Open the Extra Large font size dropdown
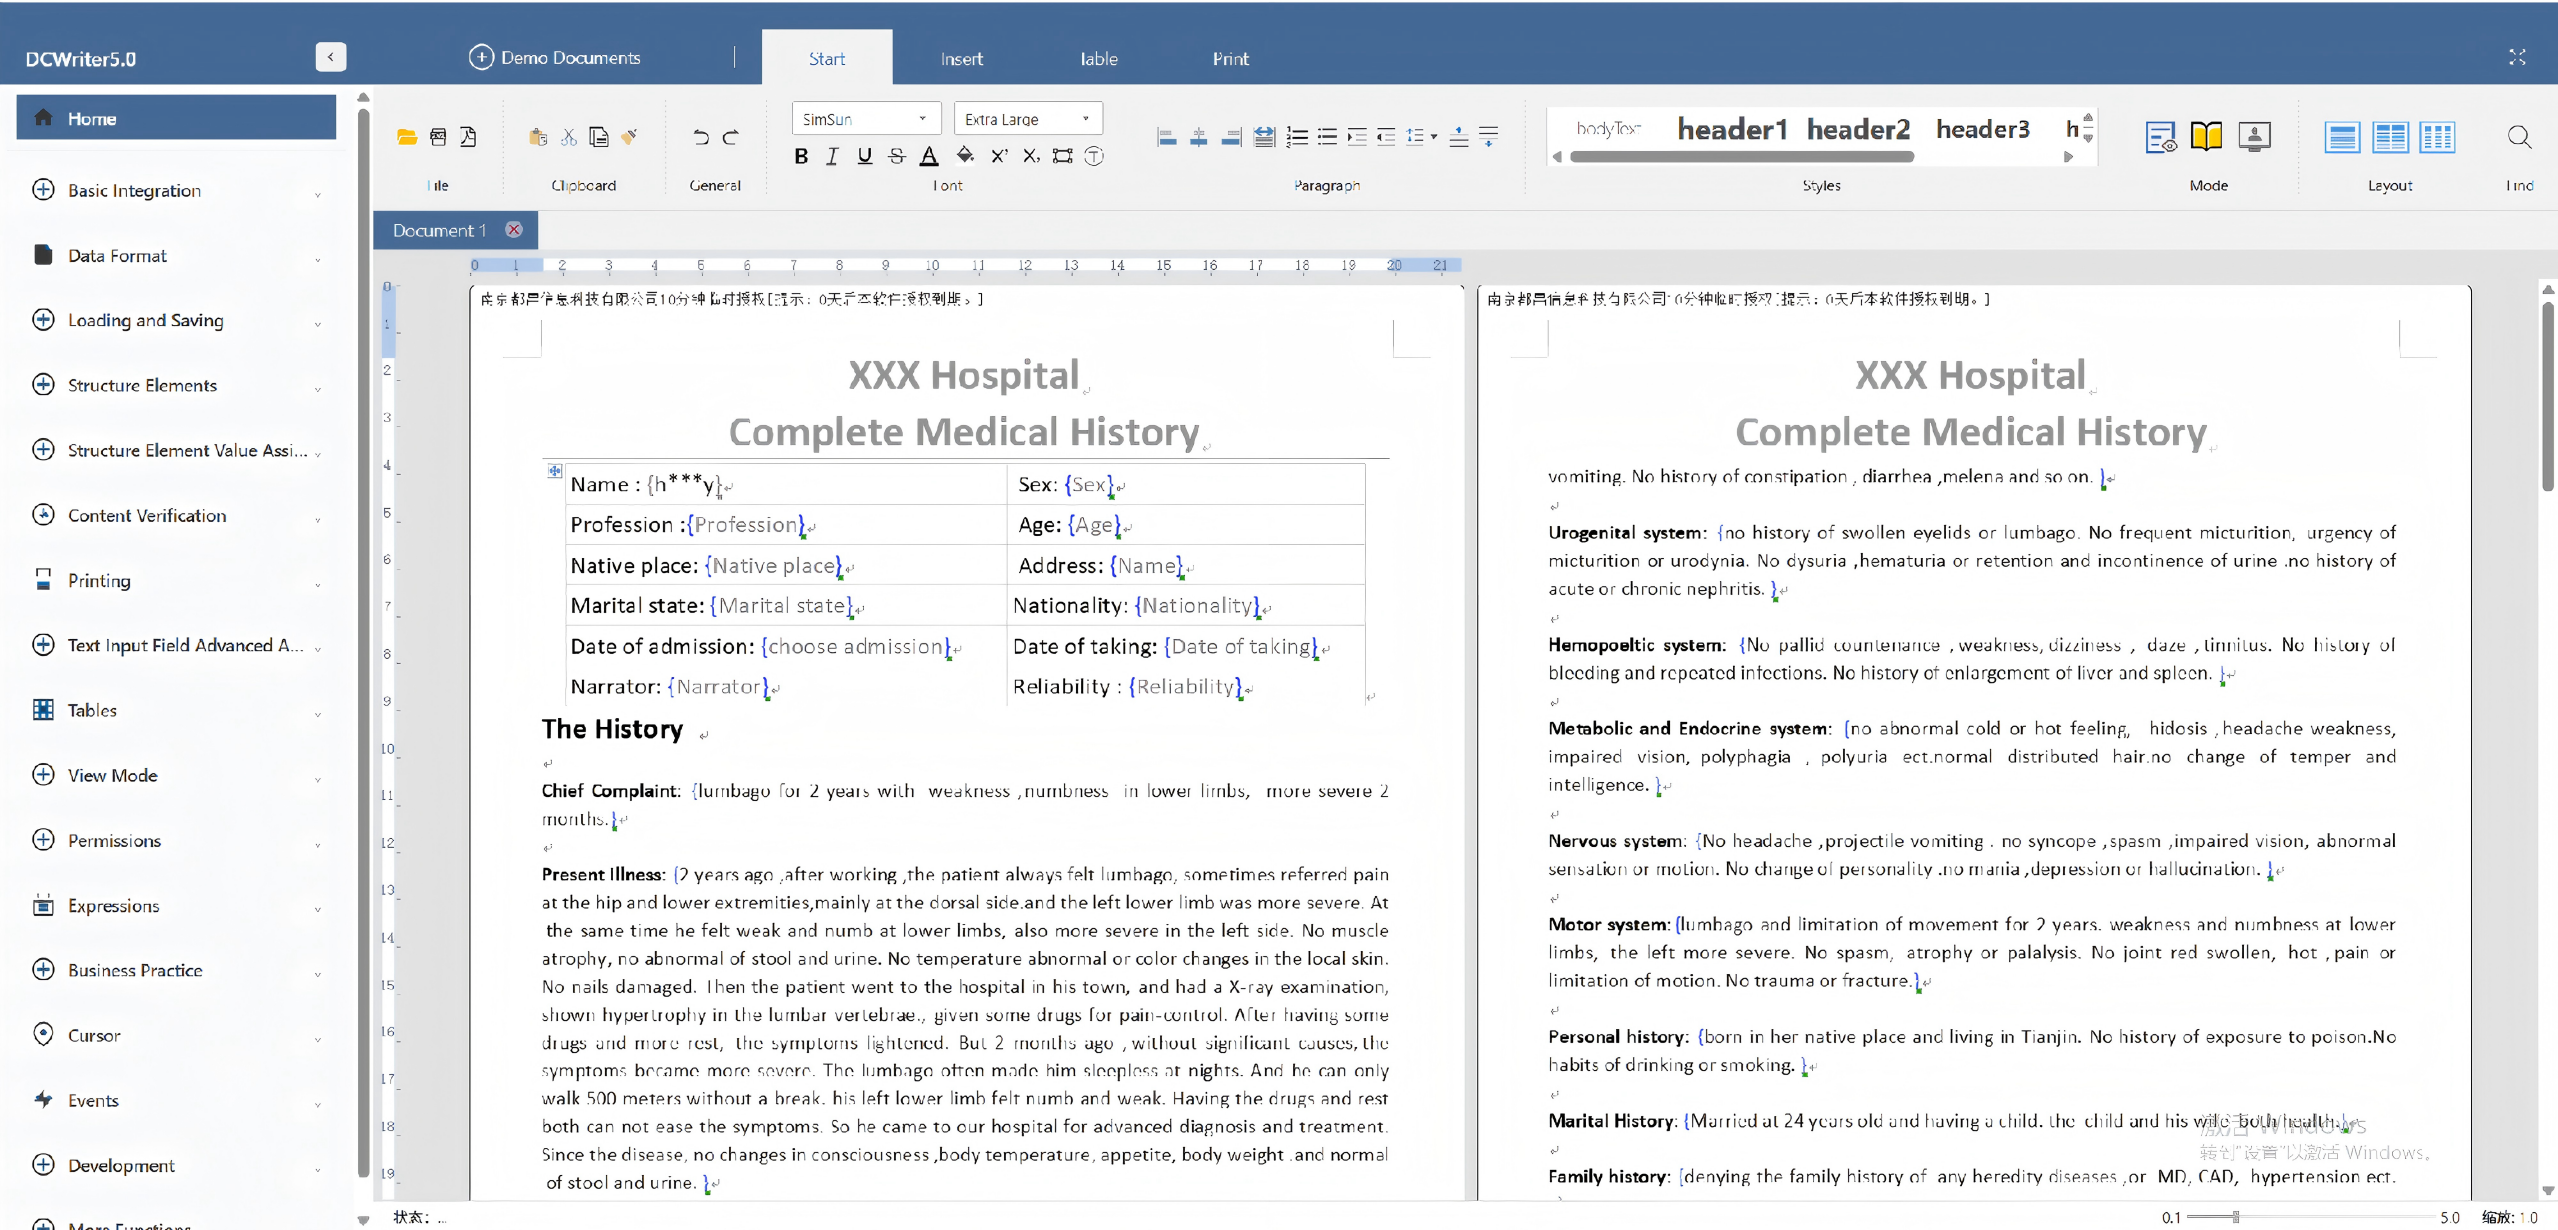Image resolution: width=2558 pixels, height=1230 pixels. (x=1028, y=119)
